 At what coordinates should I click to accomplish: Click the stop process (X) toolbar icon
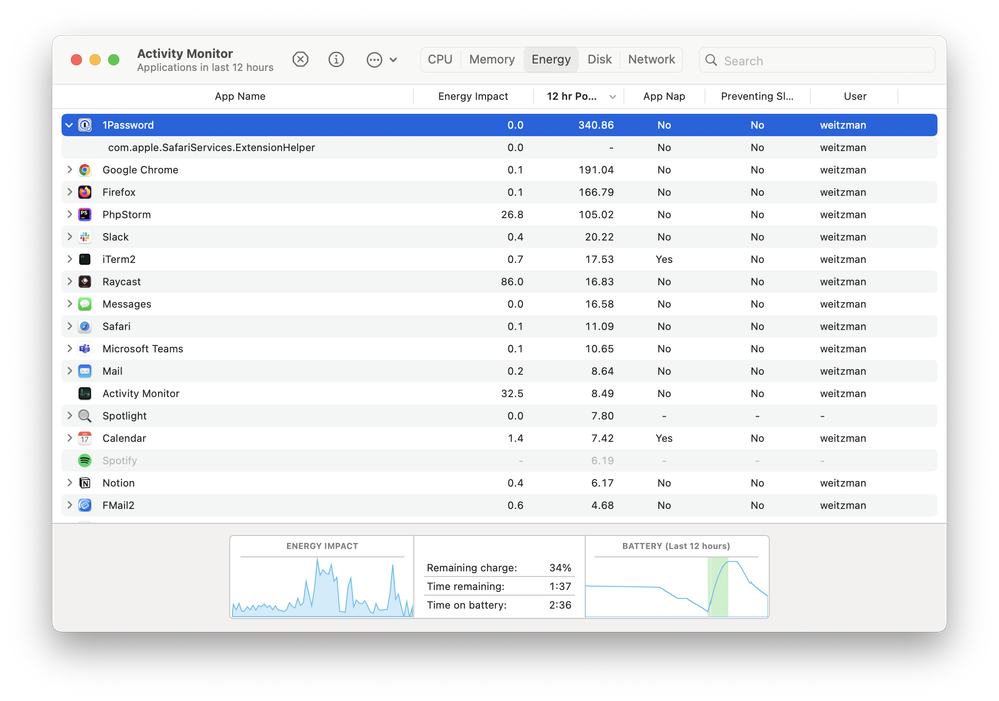[x=300, y=59]
